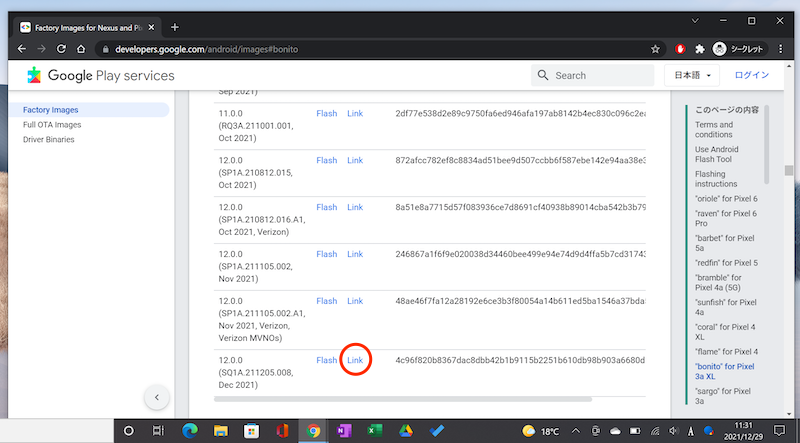The image size is (800, 443).
Task: Open OneNote from the taskbar
Action: 344,431
